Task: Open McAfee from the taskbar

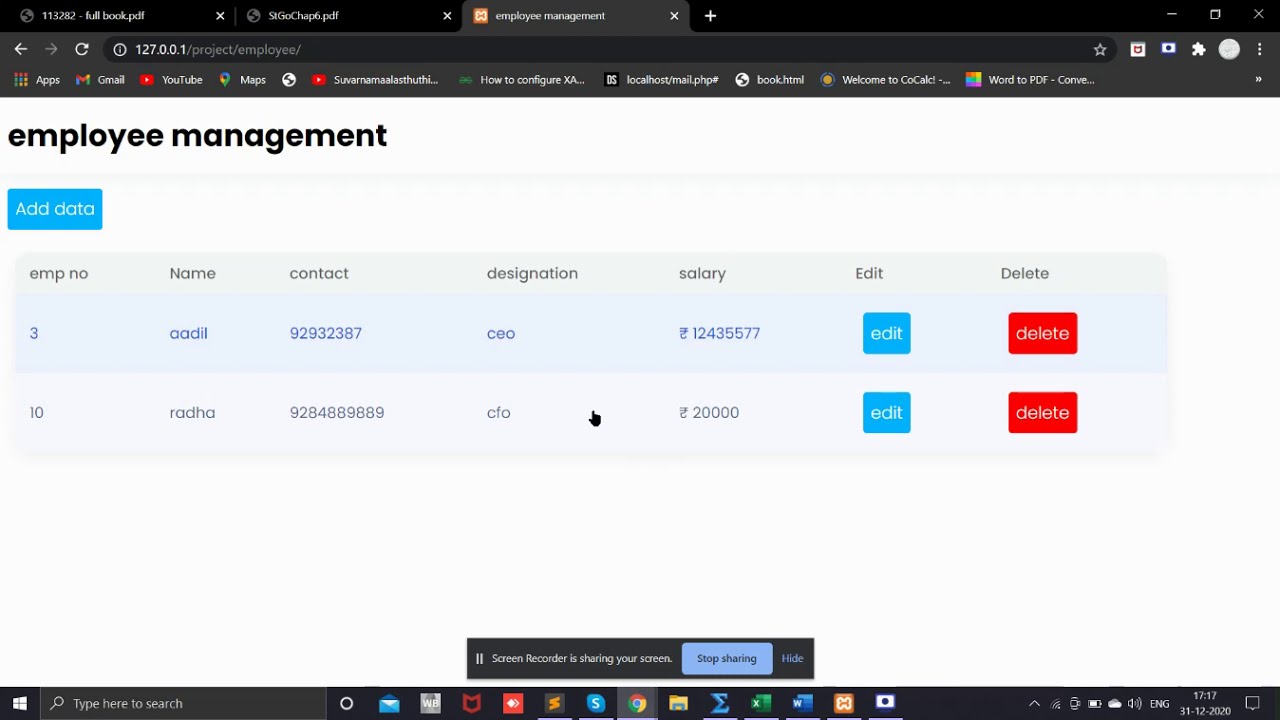Action: pos(471,703)
